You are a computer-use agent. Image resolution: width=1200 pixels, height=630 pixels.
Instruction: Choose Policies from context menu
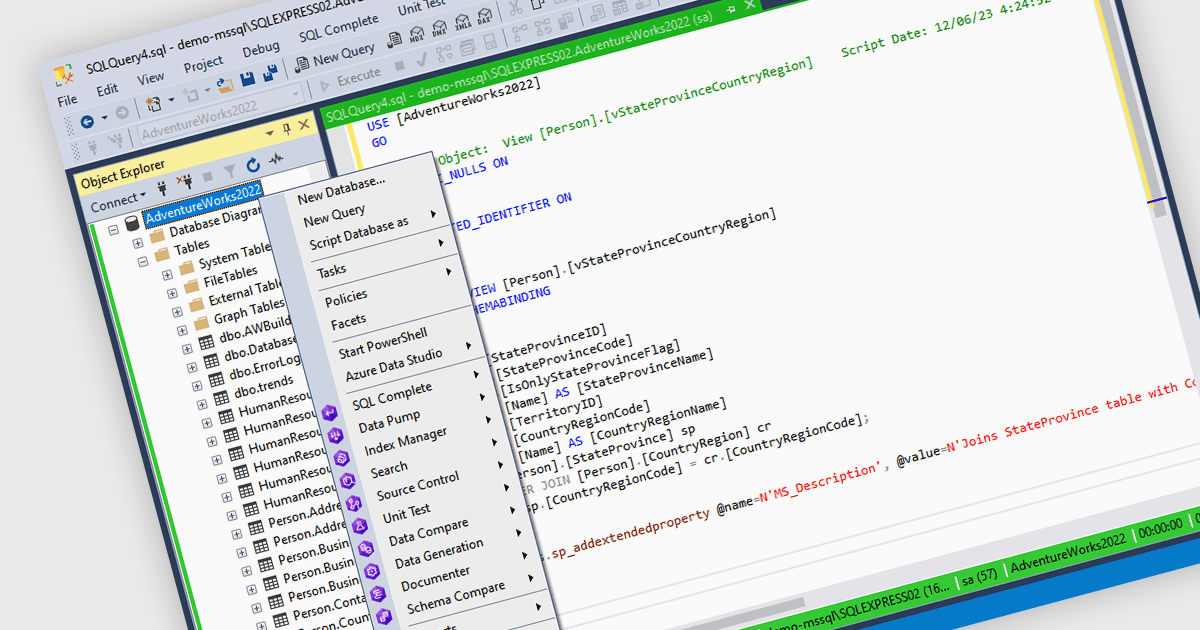346,297
